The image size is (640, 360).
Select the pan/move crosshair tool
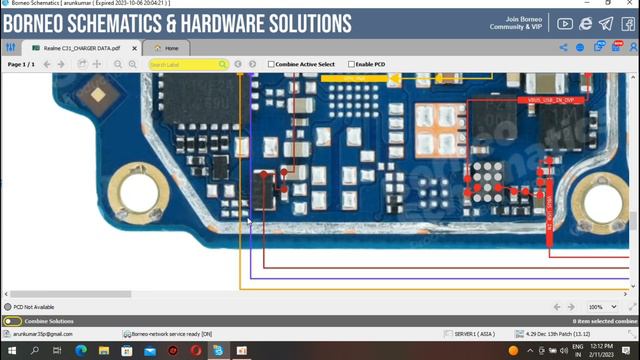(97, 64)
